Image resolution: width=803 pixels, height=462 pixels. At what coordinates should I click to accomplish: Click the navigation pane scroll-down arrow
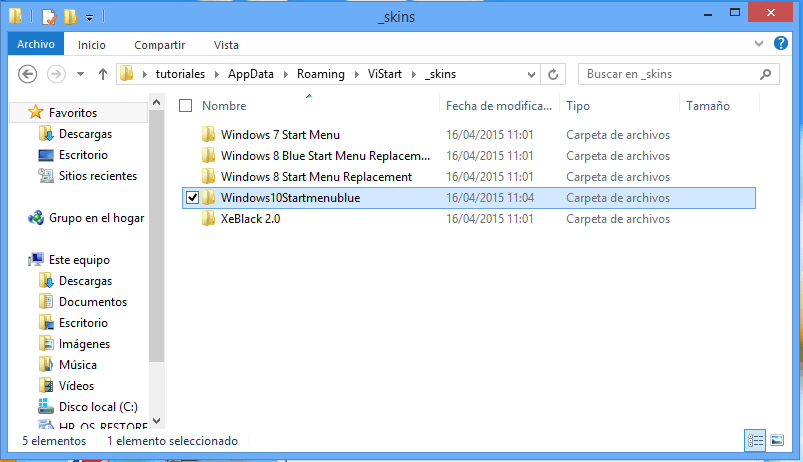157,421
